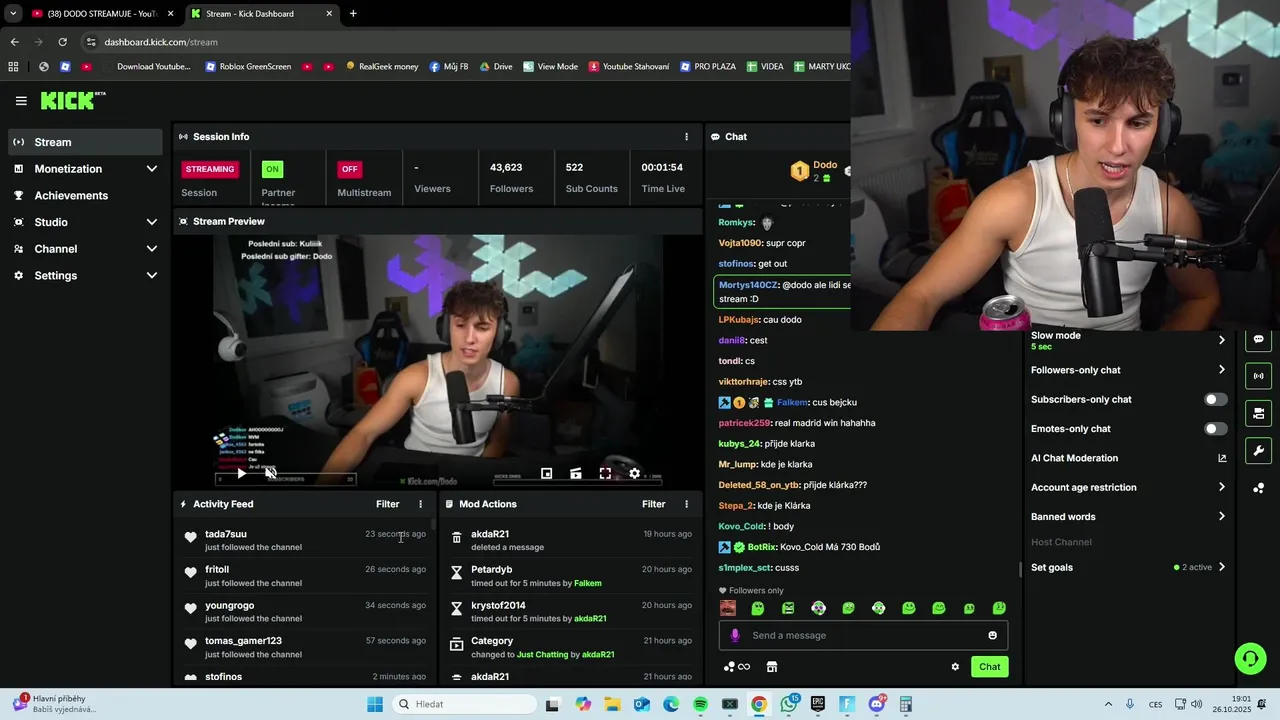Open AI Chat Moderation external link icon
The image size is (1280, 720).
(x=1222, y=458)
